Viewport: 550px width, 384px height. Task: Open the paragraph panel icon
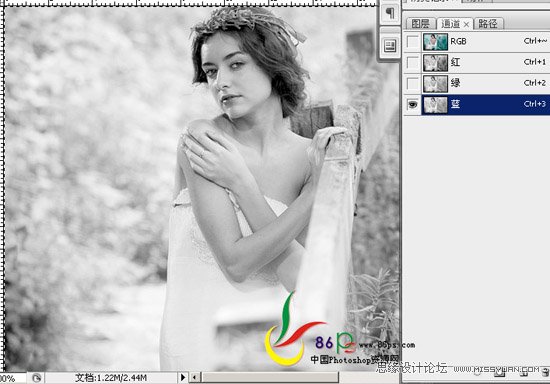(x=390, y=14)
